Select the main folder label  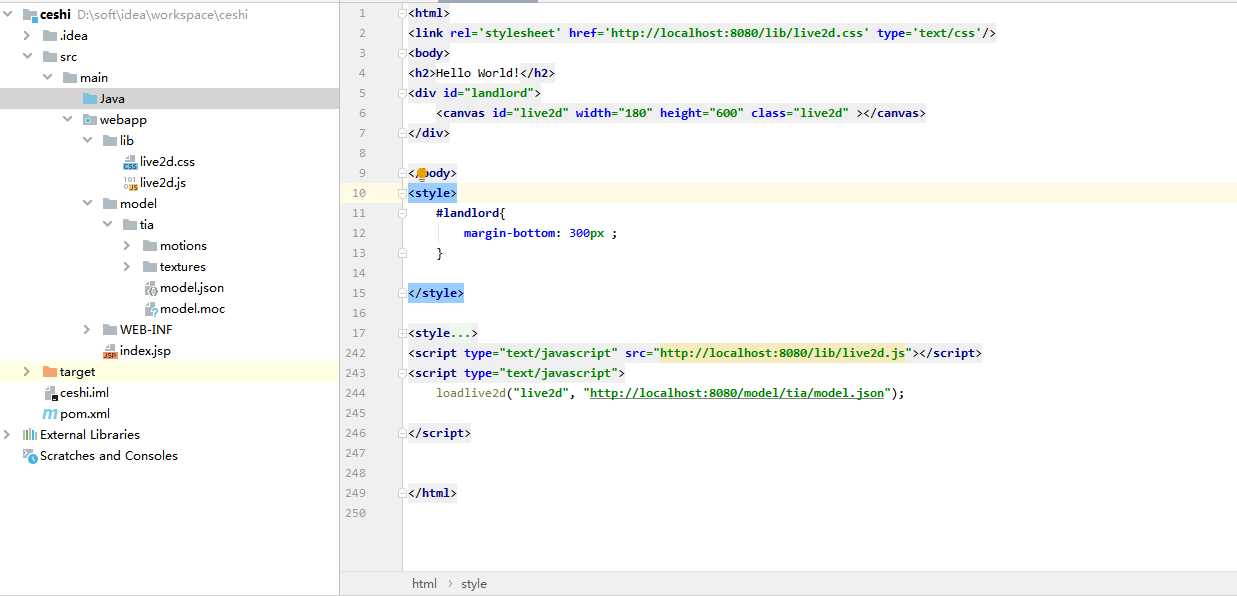(x=94, y=78)
